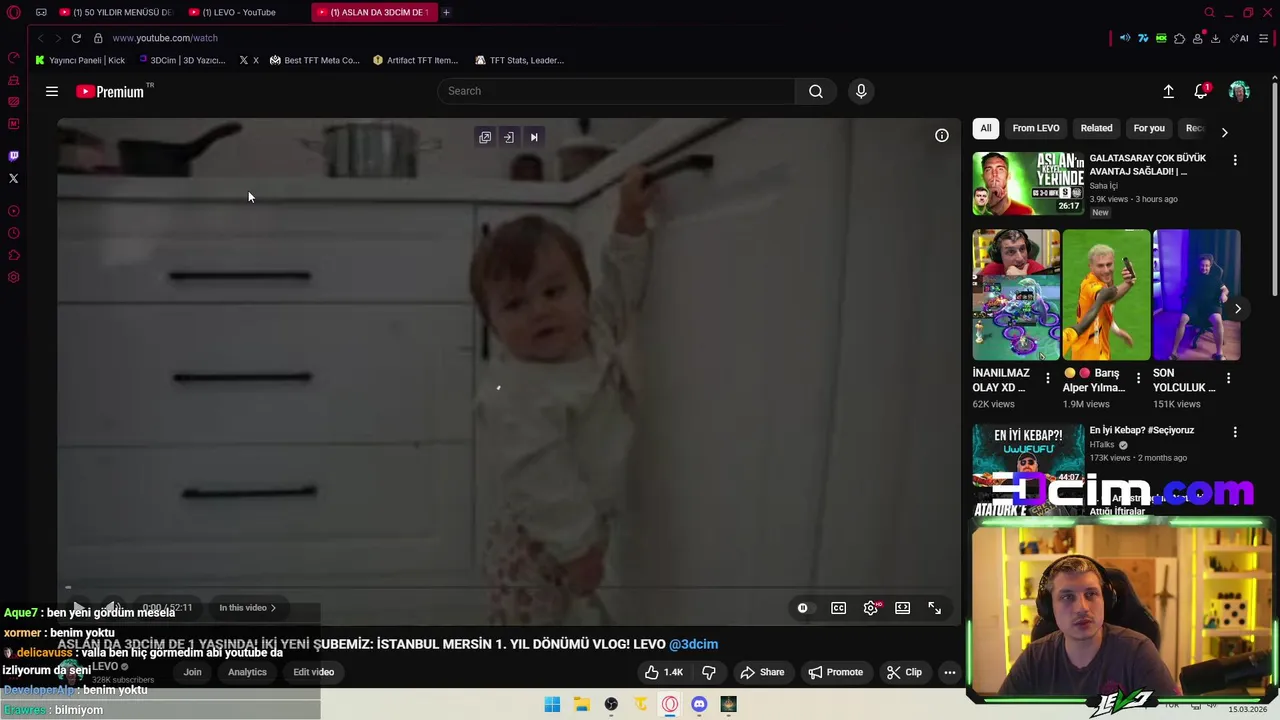
Task: Open options for 'En İyi Kebap?' video
Action: coord(1235,432)
